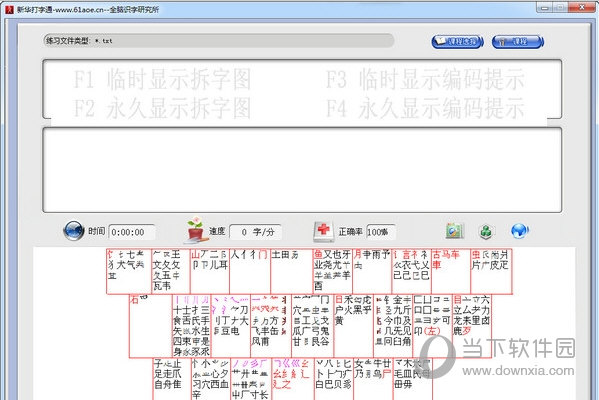This screenshot has height=400, width=599.
Task: Click the key cell containing 鱼又也牙
Action: coord(332,272)
